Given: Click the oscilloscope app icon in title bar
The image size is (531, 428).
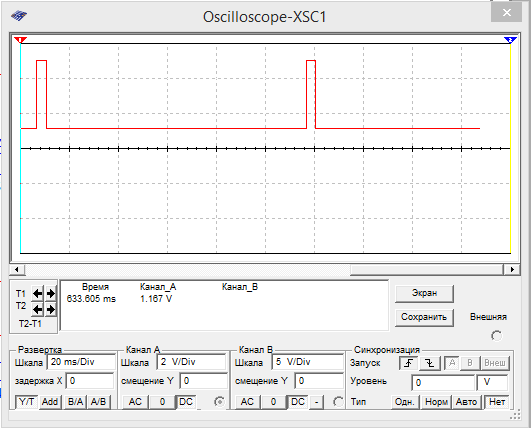Looking at the screenshot, I should point(19,15).
